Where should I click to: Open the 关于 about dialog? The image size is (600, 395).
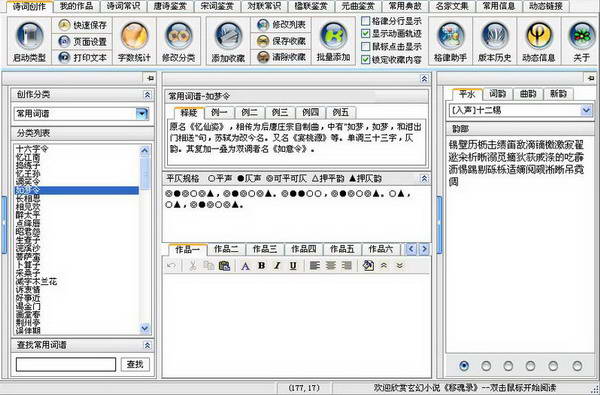581,41
